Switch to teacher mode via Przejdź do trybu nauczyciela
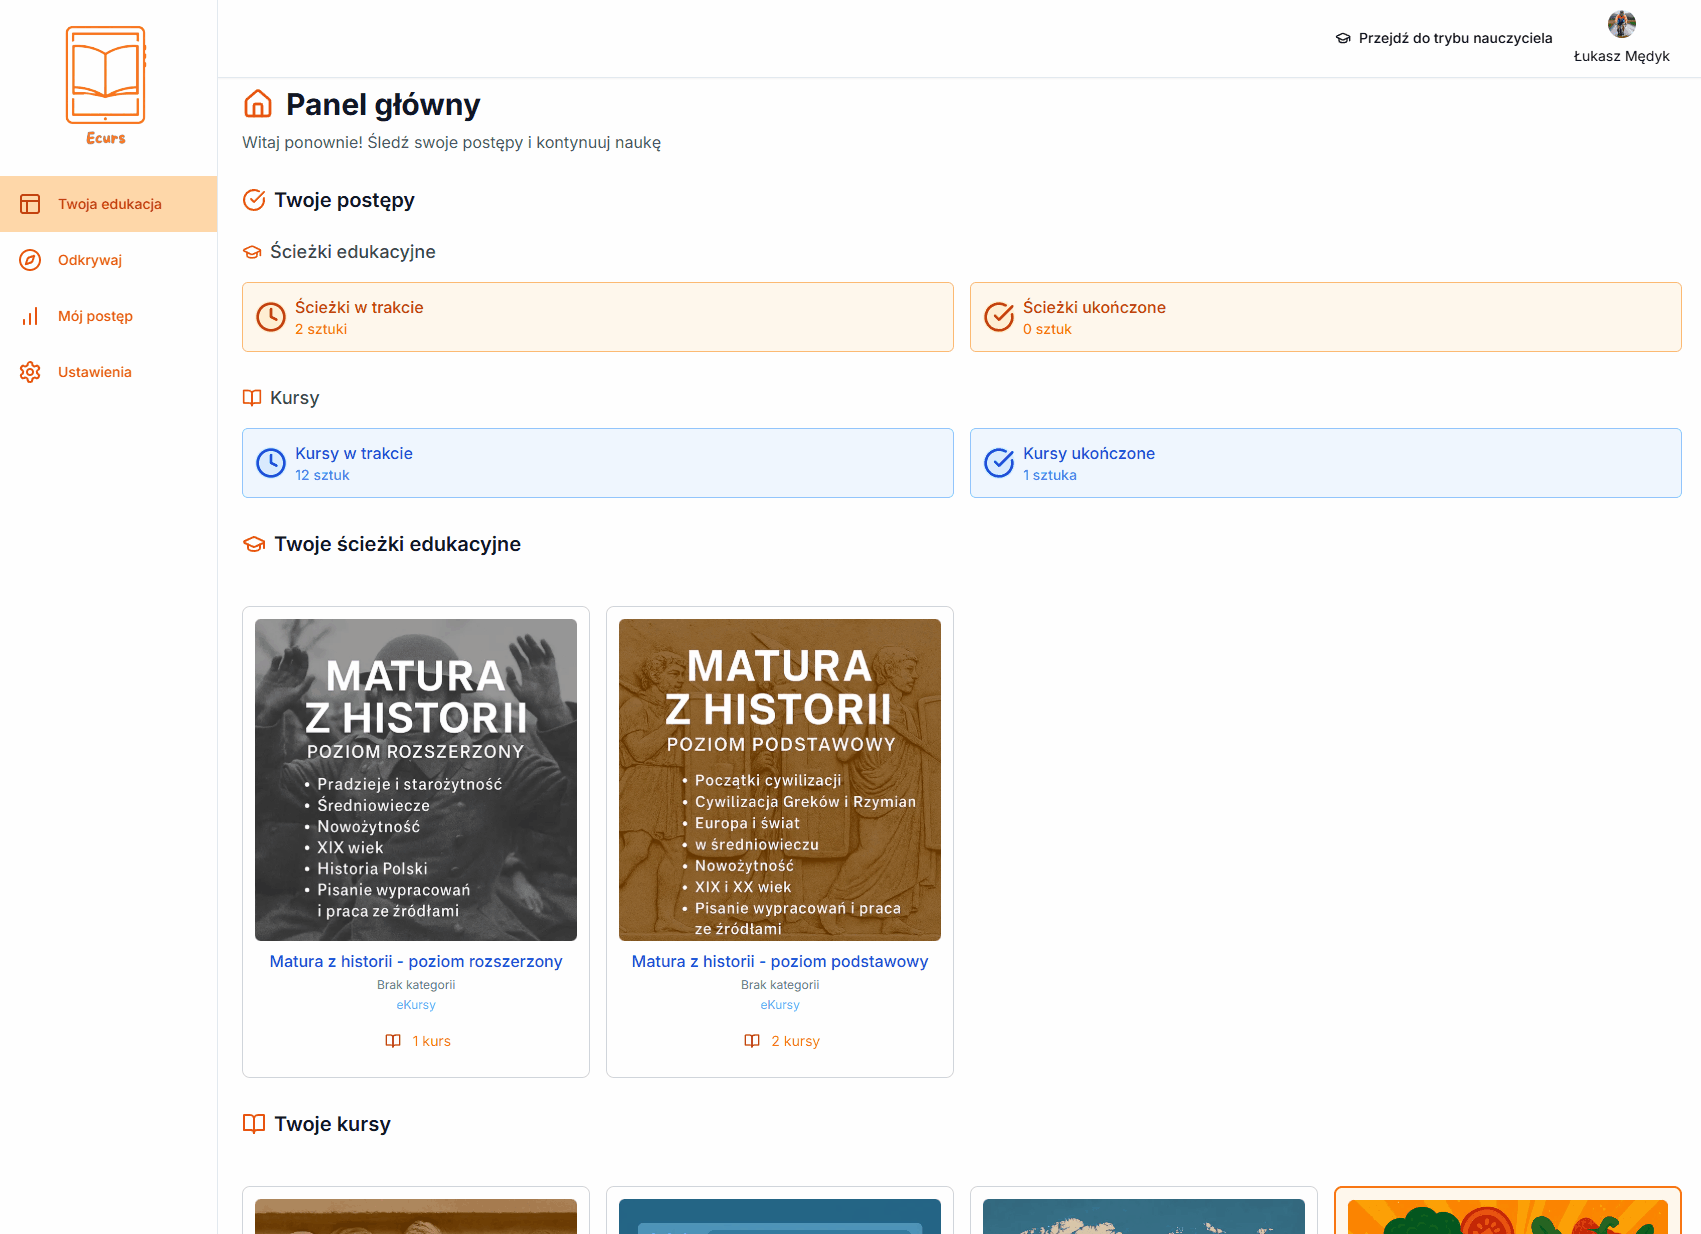Screen dimensions: 1701x1234 point(1455,38)
